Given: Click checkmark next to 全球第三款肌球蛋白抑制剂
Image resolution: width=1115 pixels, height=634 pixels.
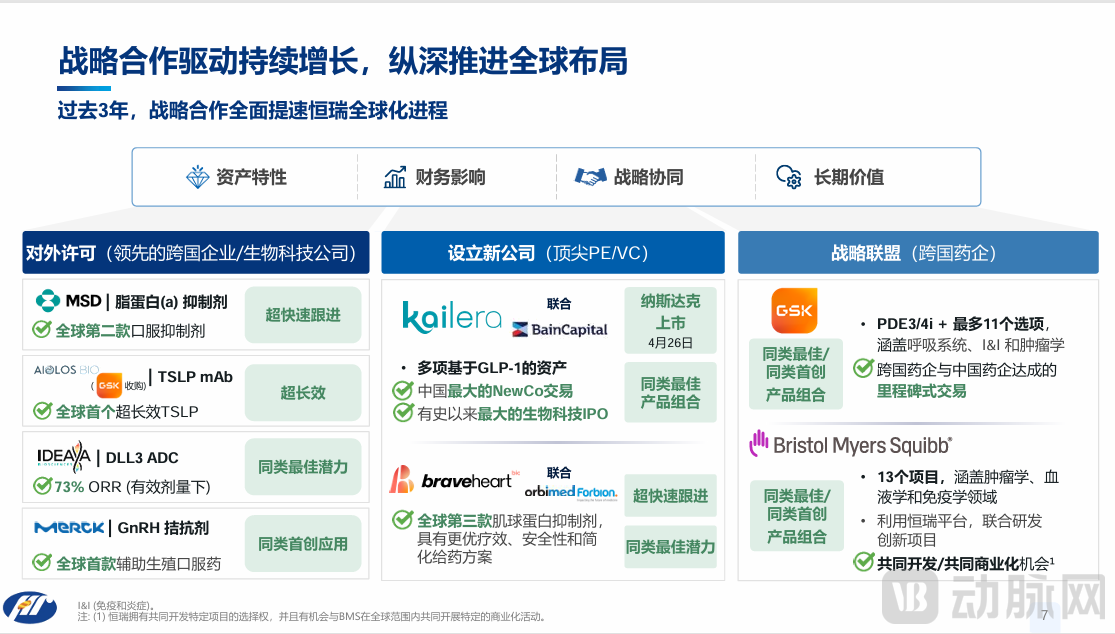Looking at the screenshot, I should click(x=402, y=520).
